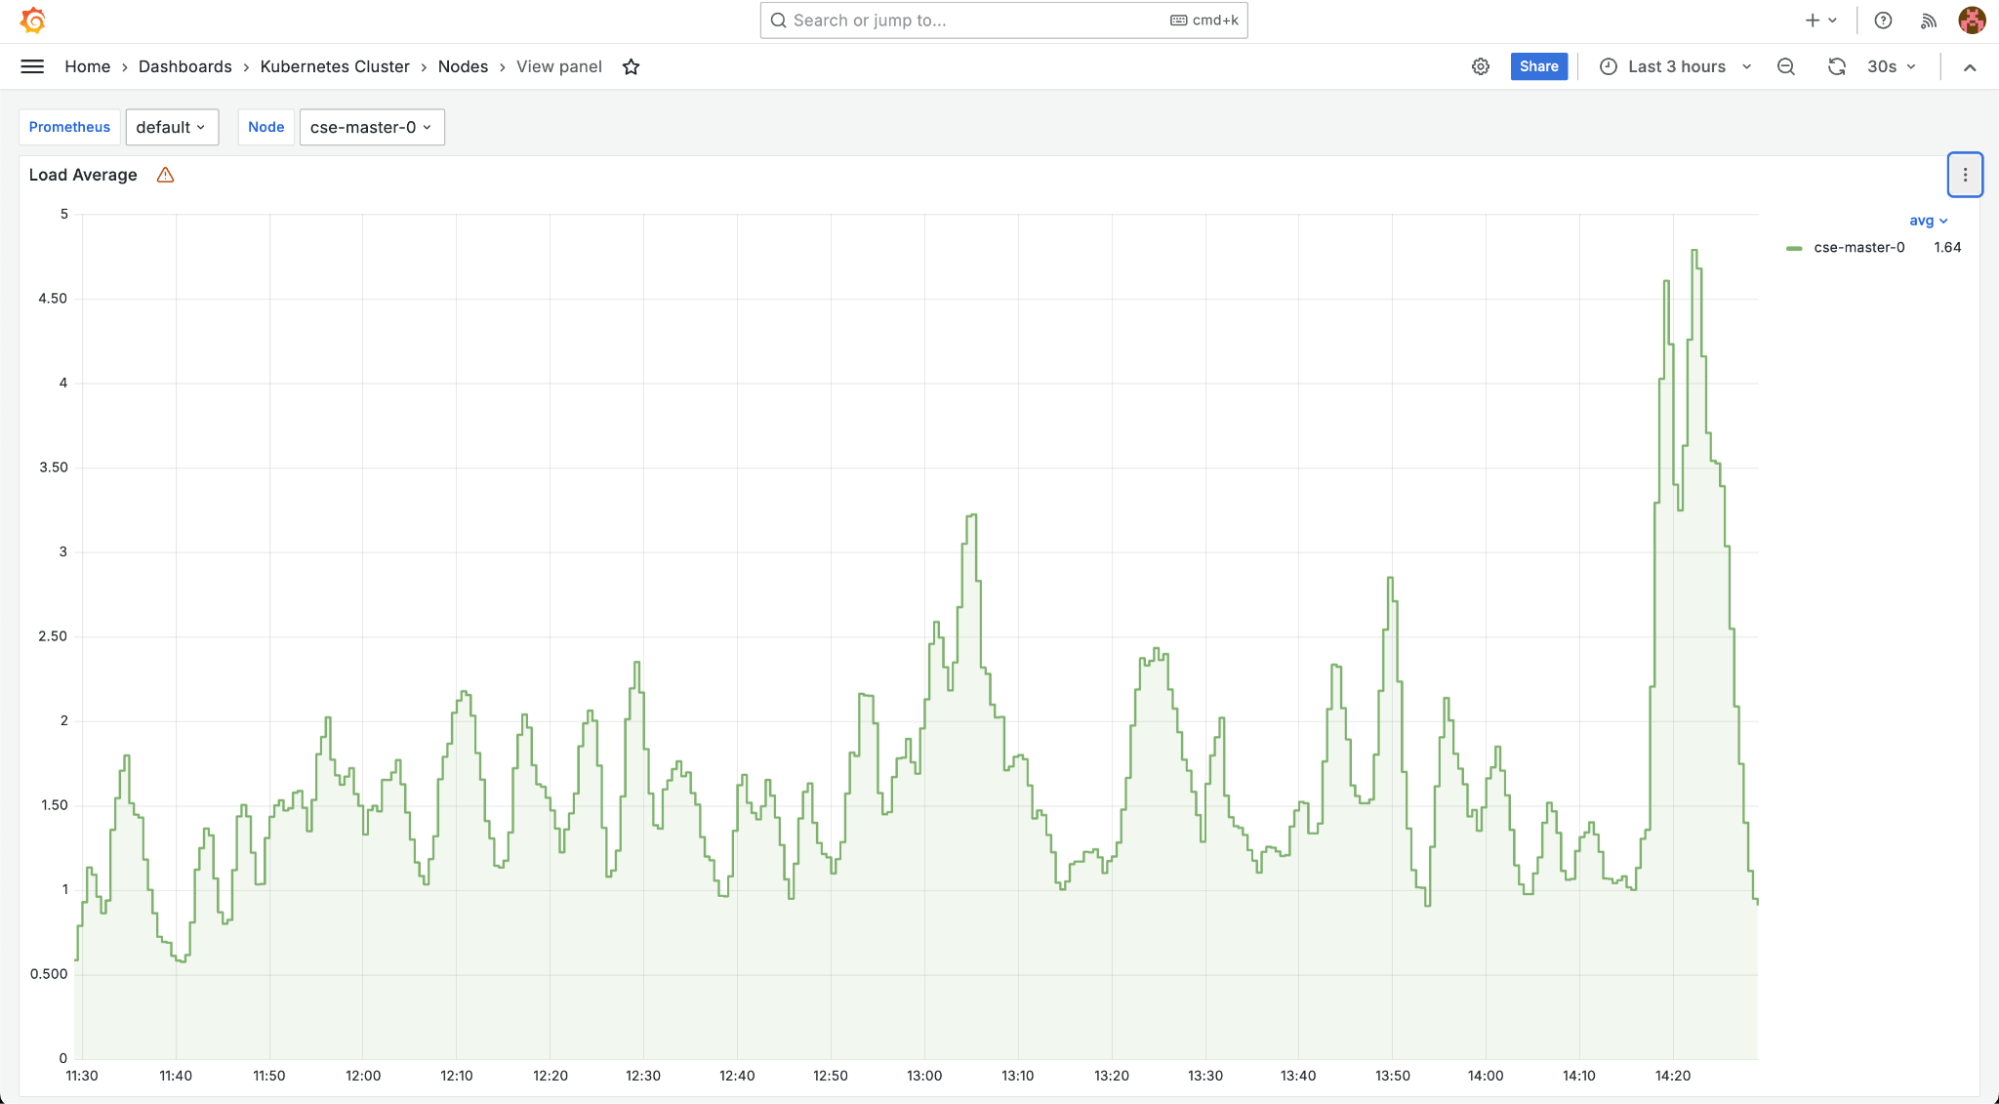Open dashboard settings gear icon

pos(1480,67)
